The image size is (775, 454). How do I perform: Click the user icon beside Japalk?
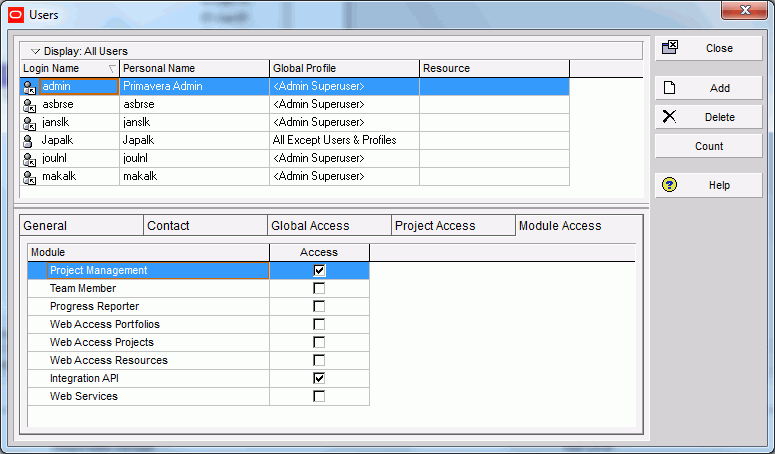(x=28, y=141)
